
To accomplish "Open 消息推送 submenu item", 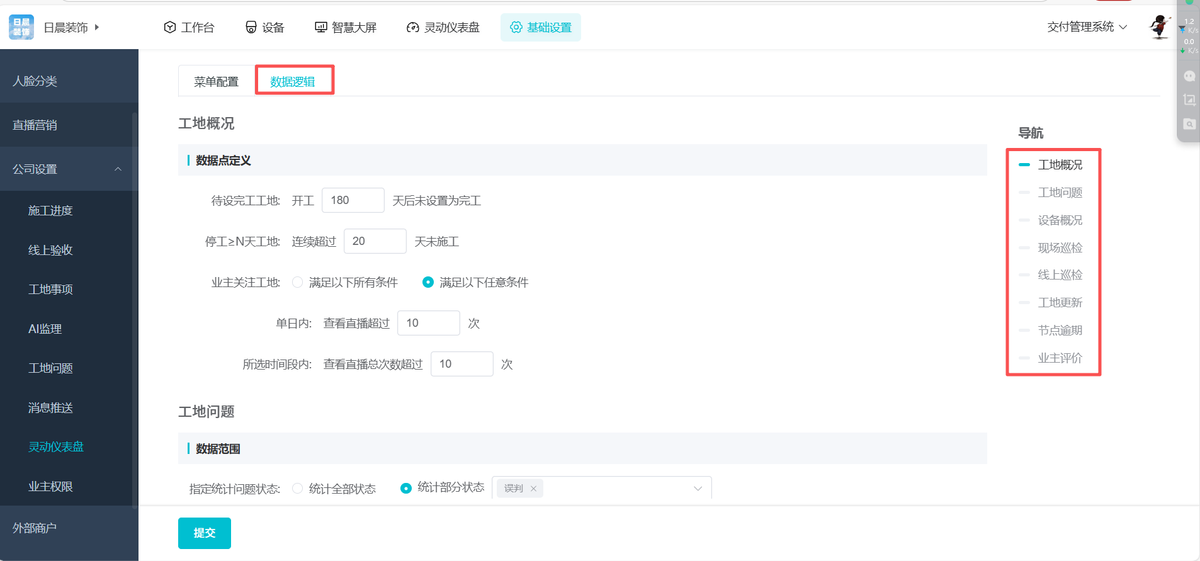I will (x=69, y=408).
